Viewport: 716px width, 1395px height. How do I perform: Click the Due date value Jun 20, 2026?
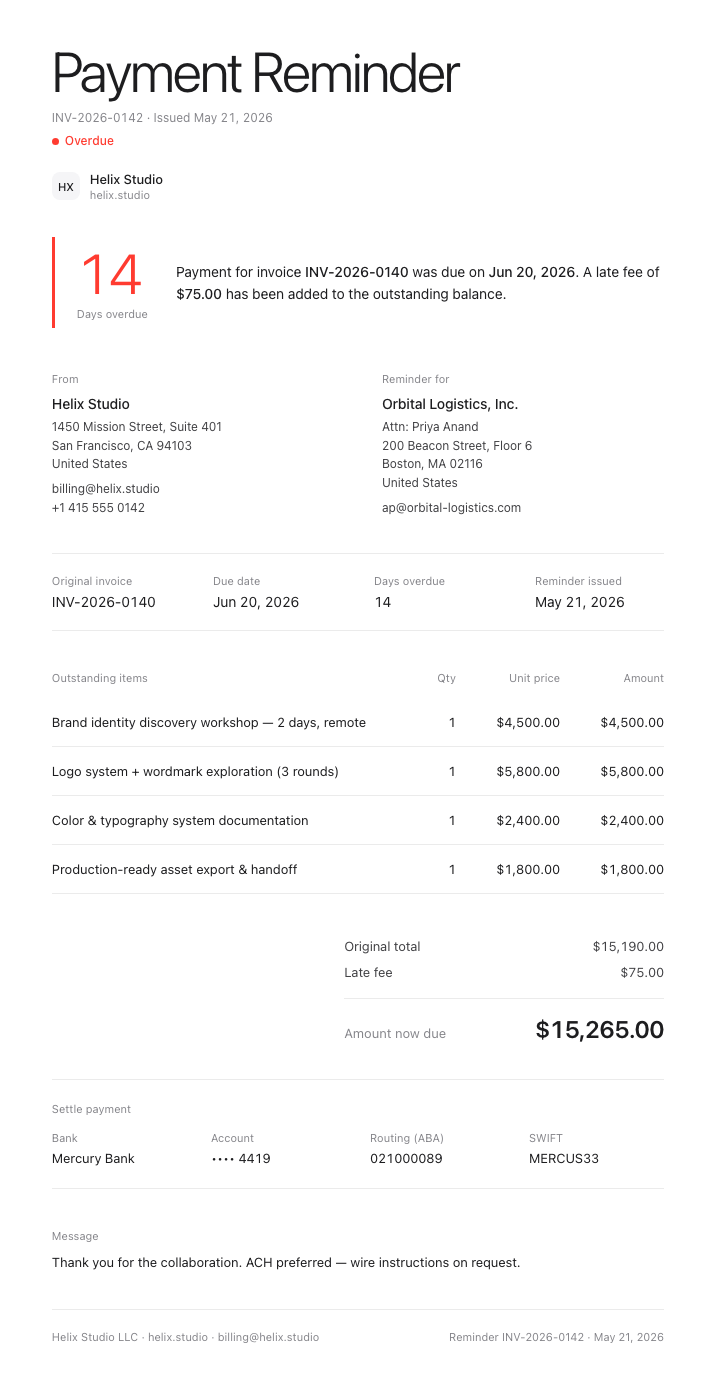[256, 602]
